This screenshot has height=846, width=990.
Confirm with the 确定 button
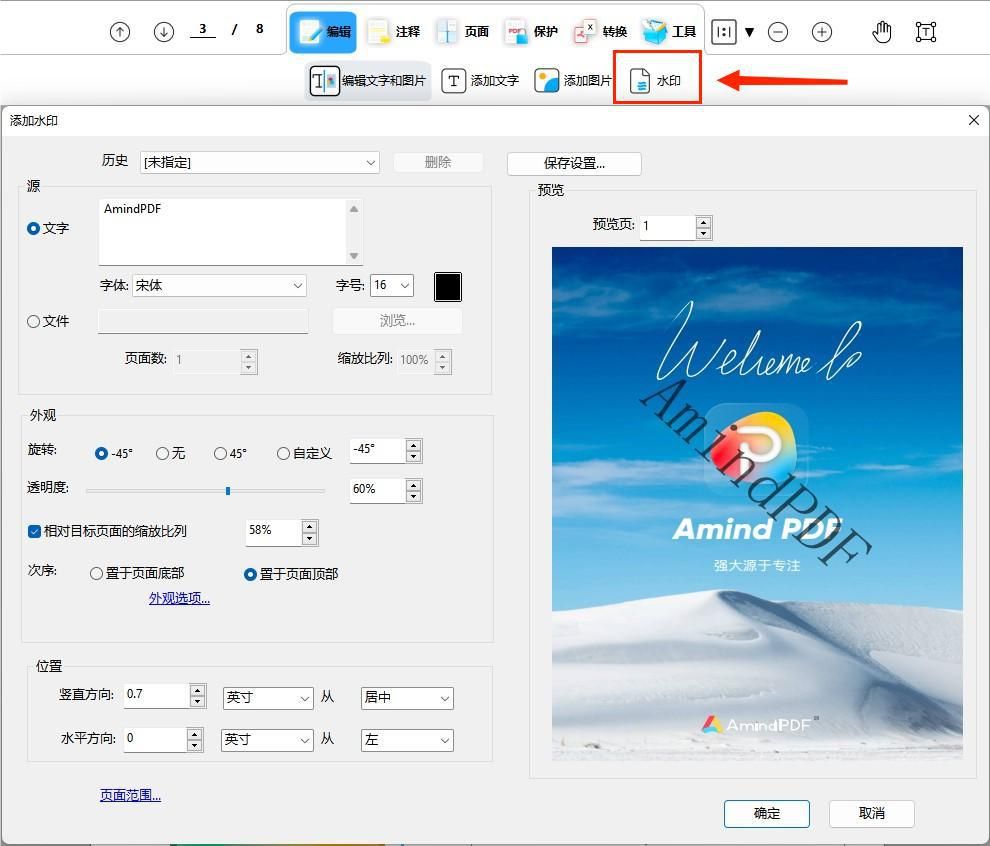pyautogui.click(x=766, y=814)
